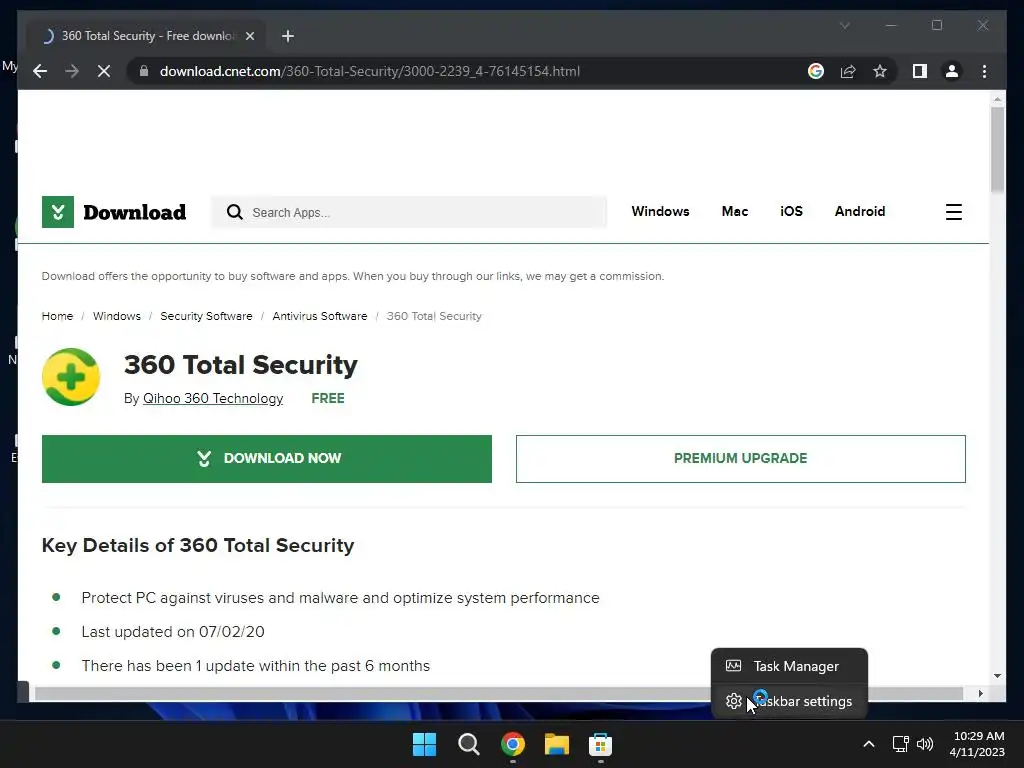Open the Windows navigation item
Viewport: 1024px width, 768px height.
pyautogui.click(x=660, y=212)
